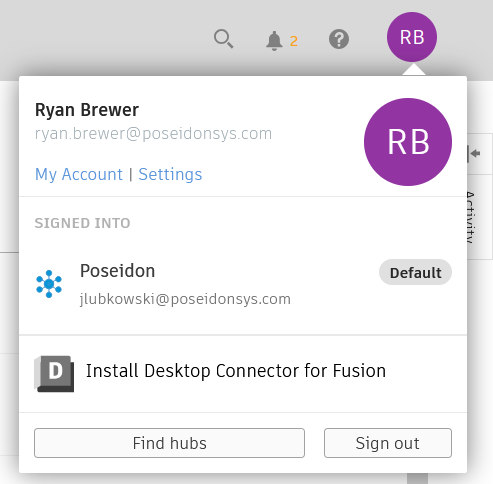The width and height of the screenshot is (493, 484).
Task: Select the Poseidon hub entry
Action: click(x=243, y=284)
